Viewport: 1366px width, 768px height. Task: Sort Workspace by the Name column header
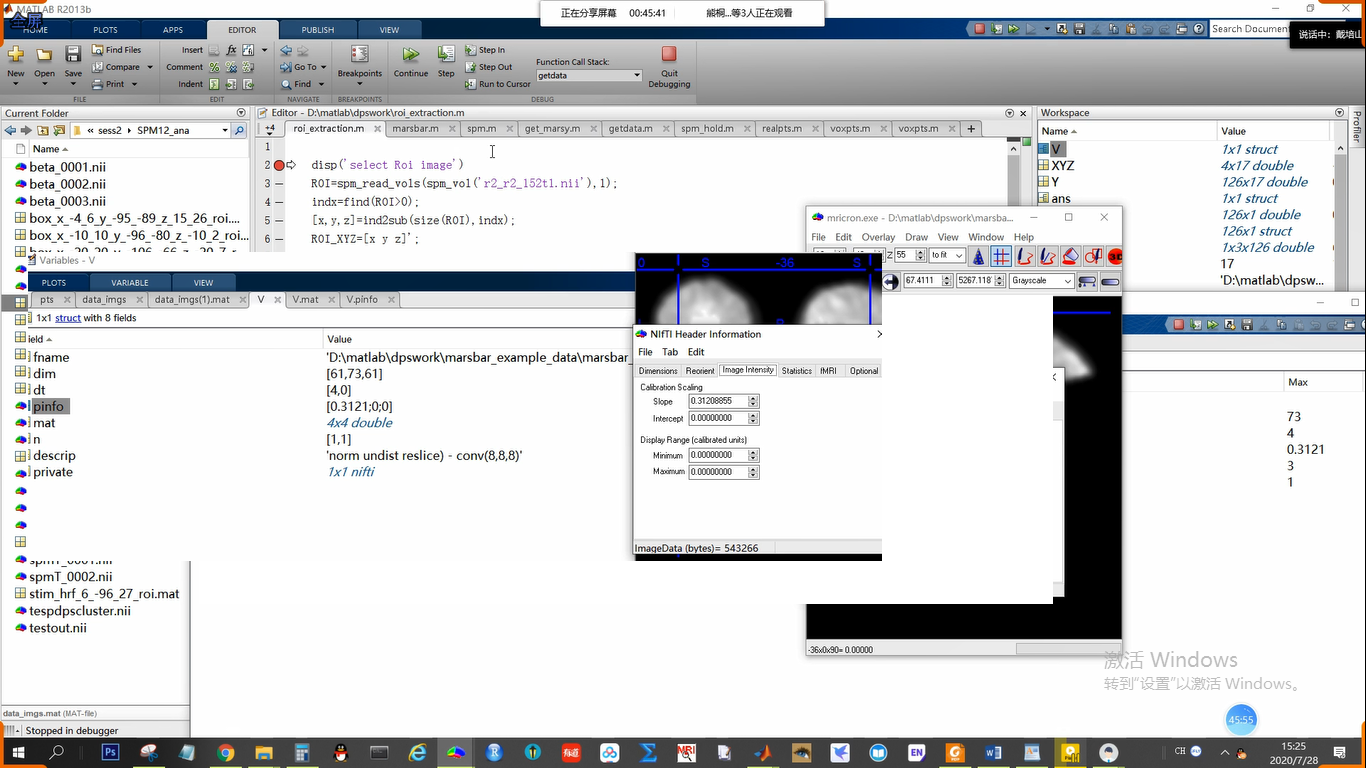[x=1126, y=131]
